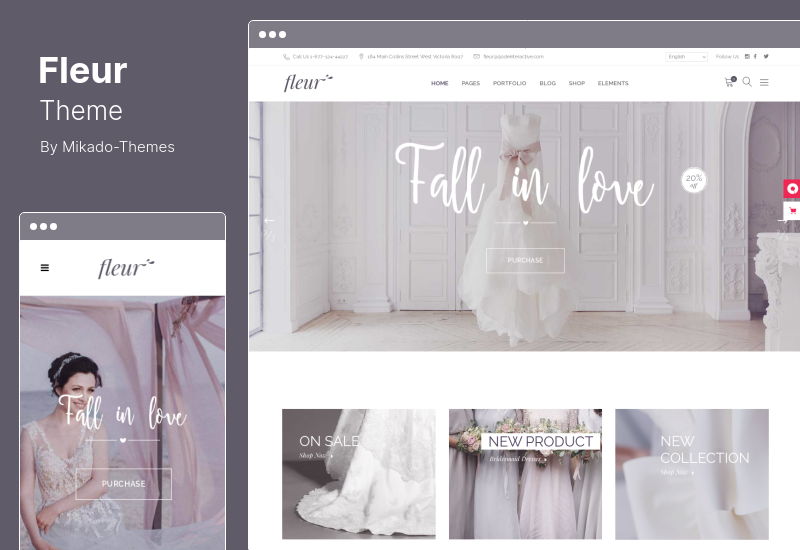Click the By Mikado-Themes text
This screenshot has width=800, height=550.
point(107,147)
